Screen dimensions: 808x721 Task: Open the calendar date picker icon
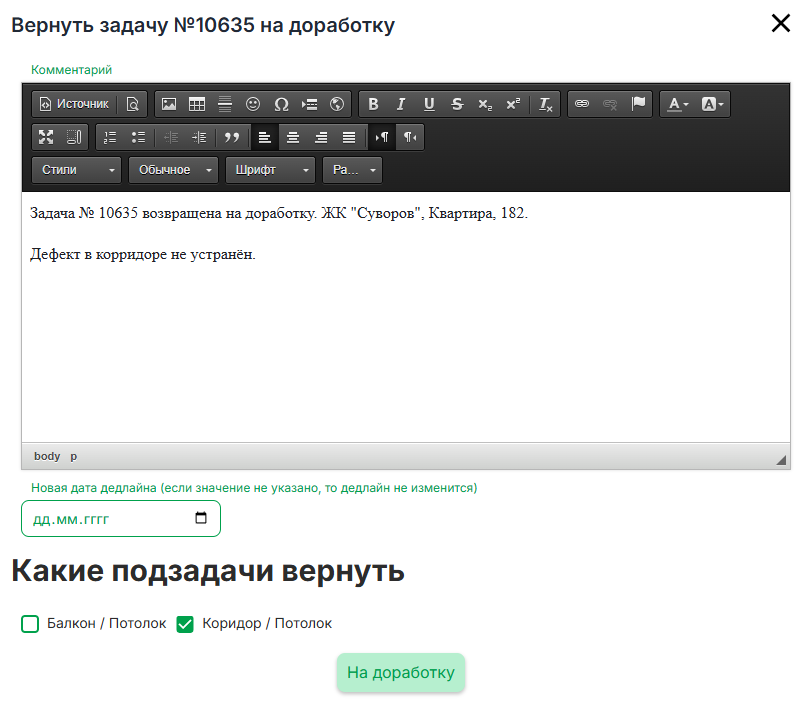click(x=201, y=518)
